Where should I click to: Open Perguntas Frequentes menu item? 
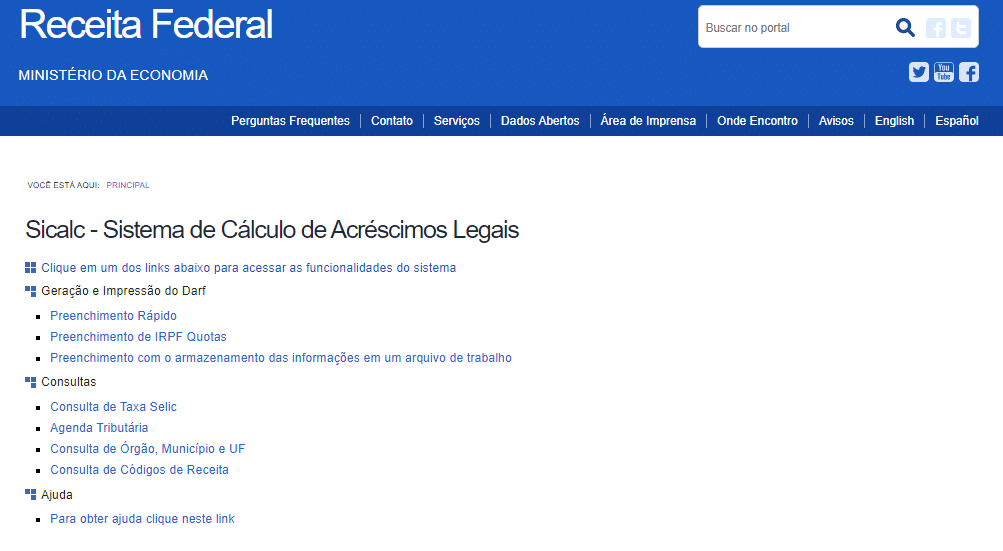(290, 121)
